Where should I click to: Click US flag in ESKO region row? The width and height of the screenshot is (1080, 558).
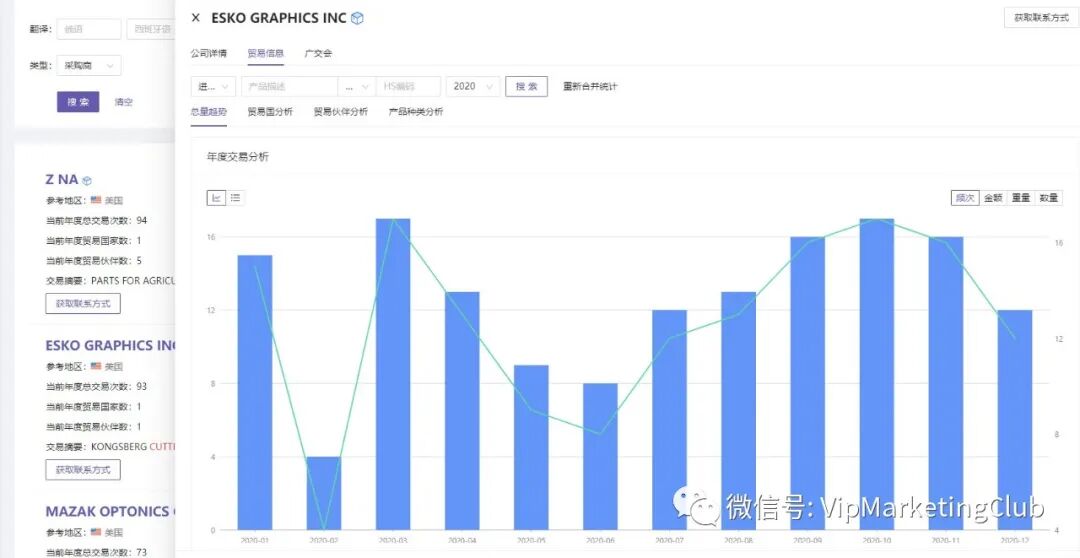coord(96,366)
